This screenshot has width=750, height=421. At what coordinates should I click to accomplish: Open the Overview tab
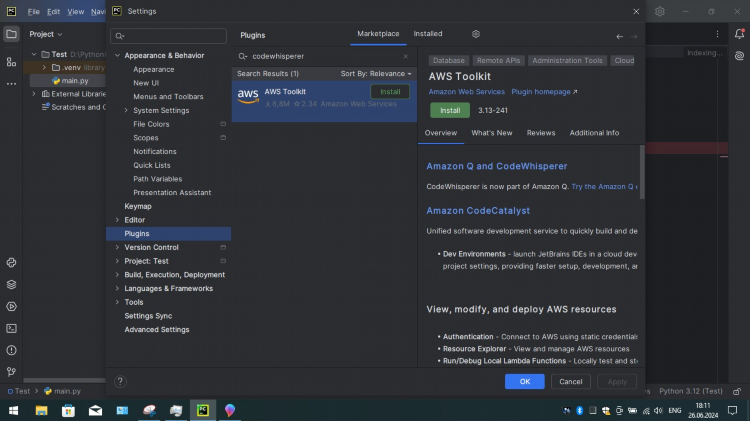(441, 133)
